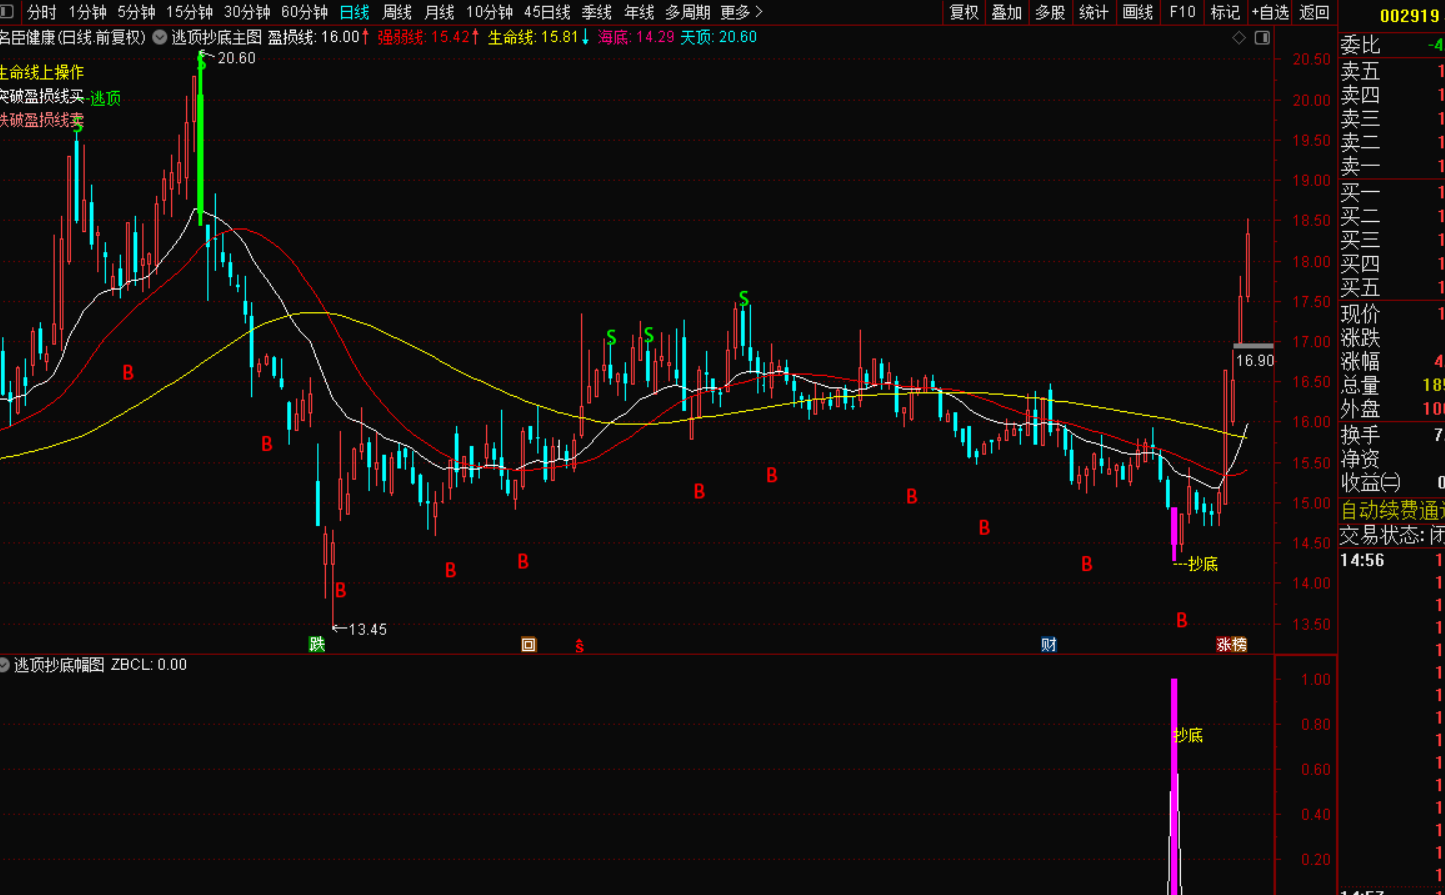Click the +自选 add to watchlist button

1270,12
